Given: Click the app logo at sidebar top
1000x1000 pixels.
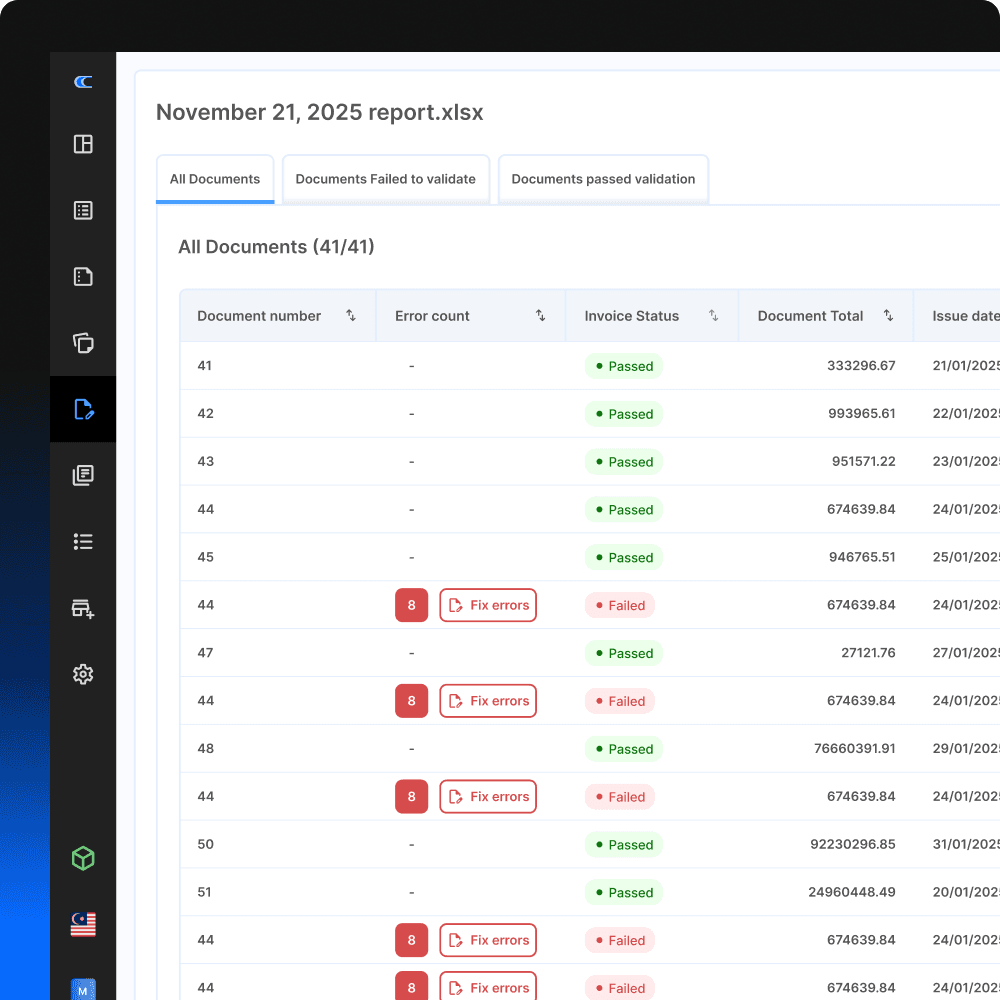Looking at the screenshot, I should [83, 81].
